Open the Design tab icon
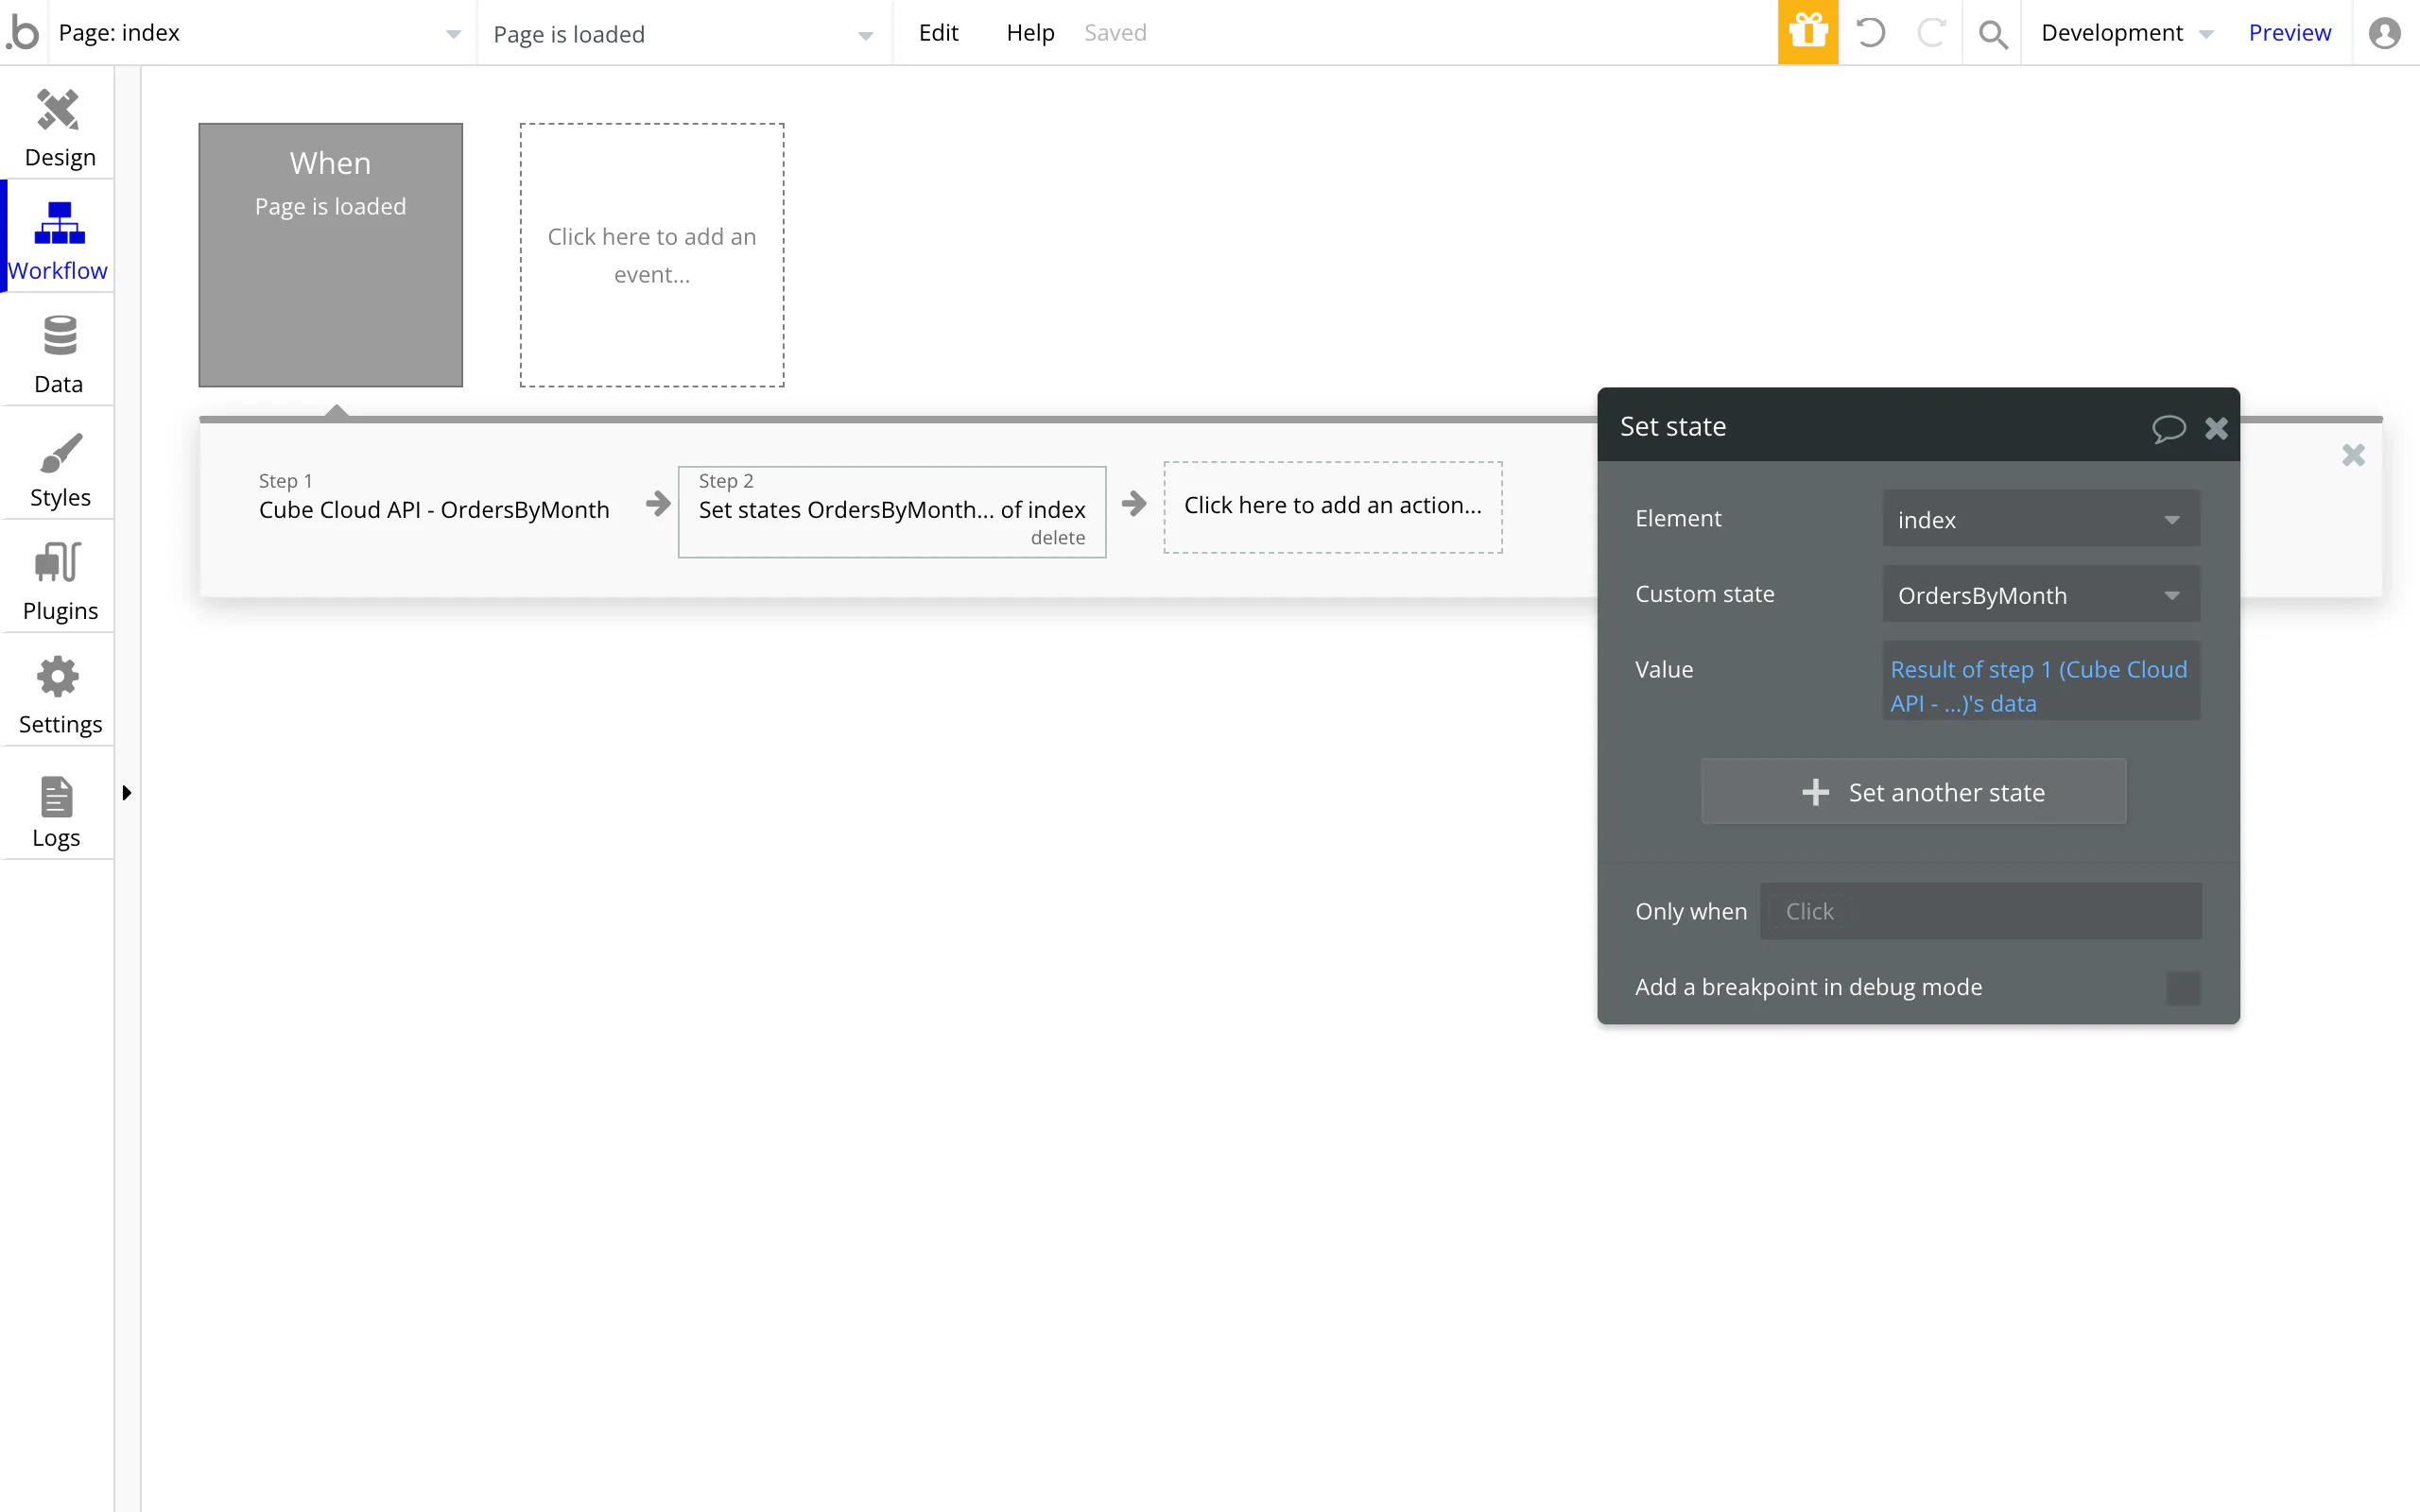 tap(58, 110)
